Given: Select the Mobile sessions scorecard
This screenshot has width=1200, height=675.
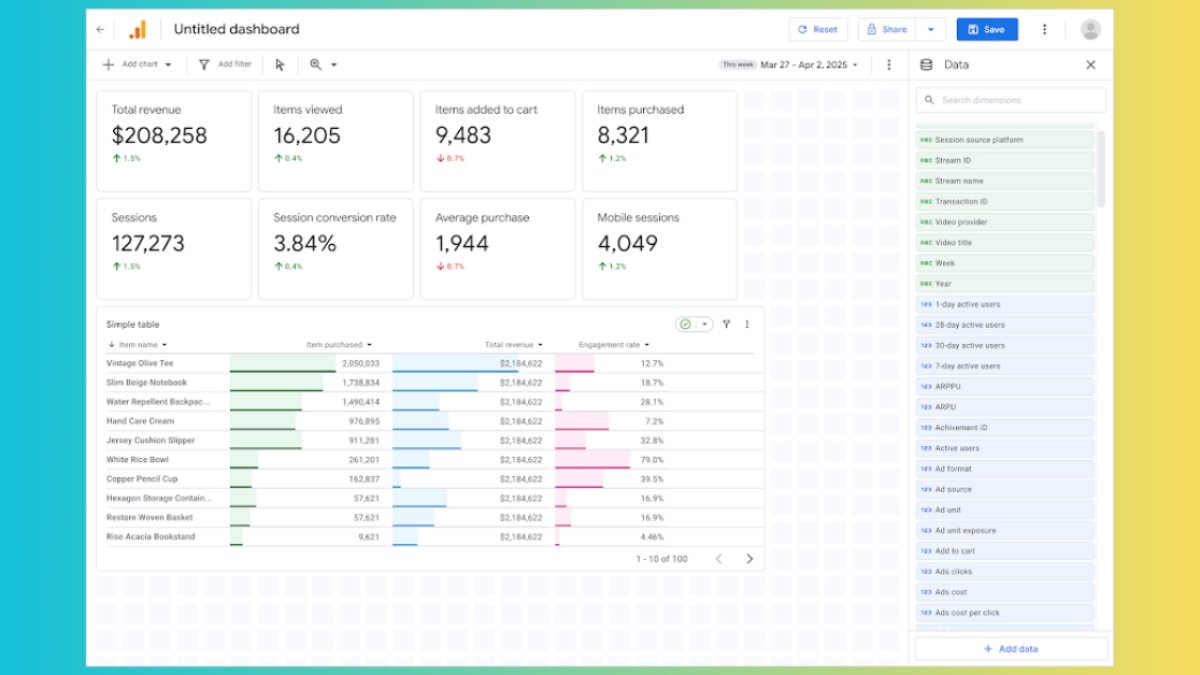Looking at the screenshot, I should coord(660,249).
